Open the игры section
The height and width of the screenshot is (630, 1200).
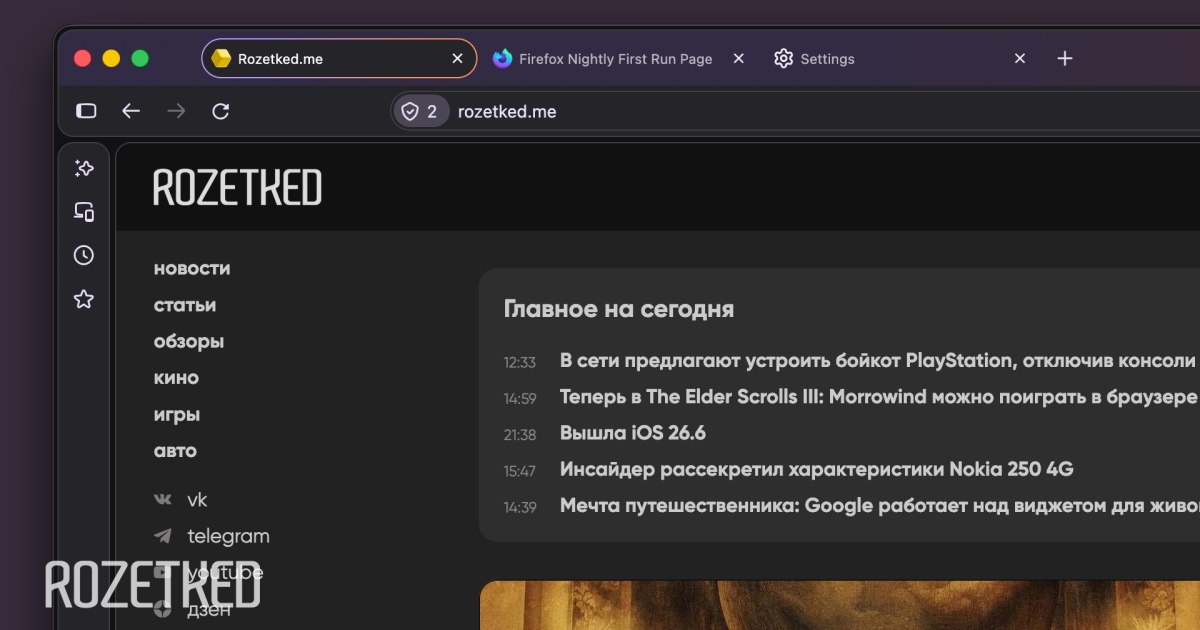click(177, 414)
